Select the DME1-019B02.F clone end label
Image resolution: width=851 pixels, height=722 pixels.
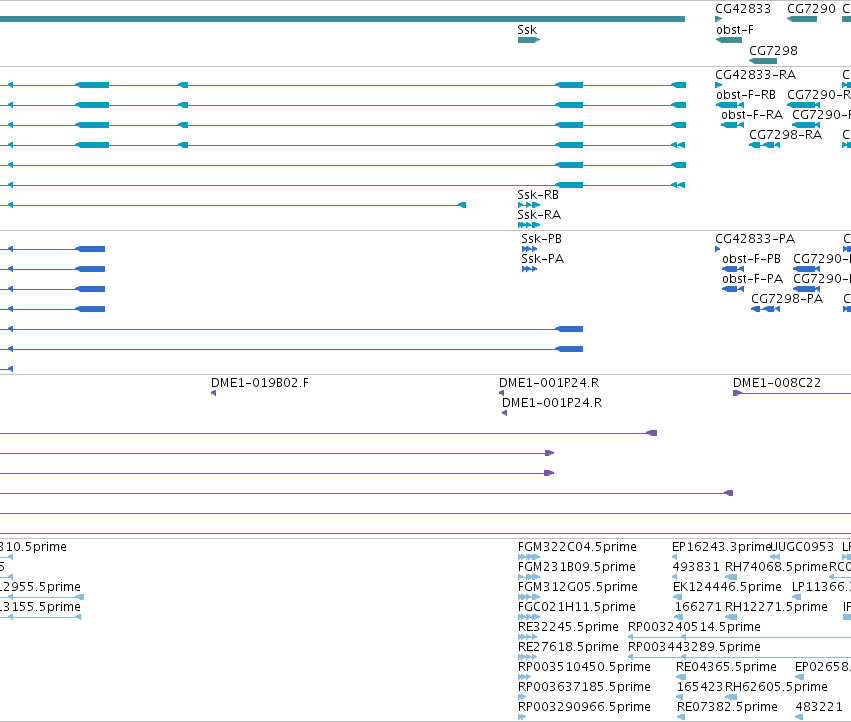tap(259, 383)
